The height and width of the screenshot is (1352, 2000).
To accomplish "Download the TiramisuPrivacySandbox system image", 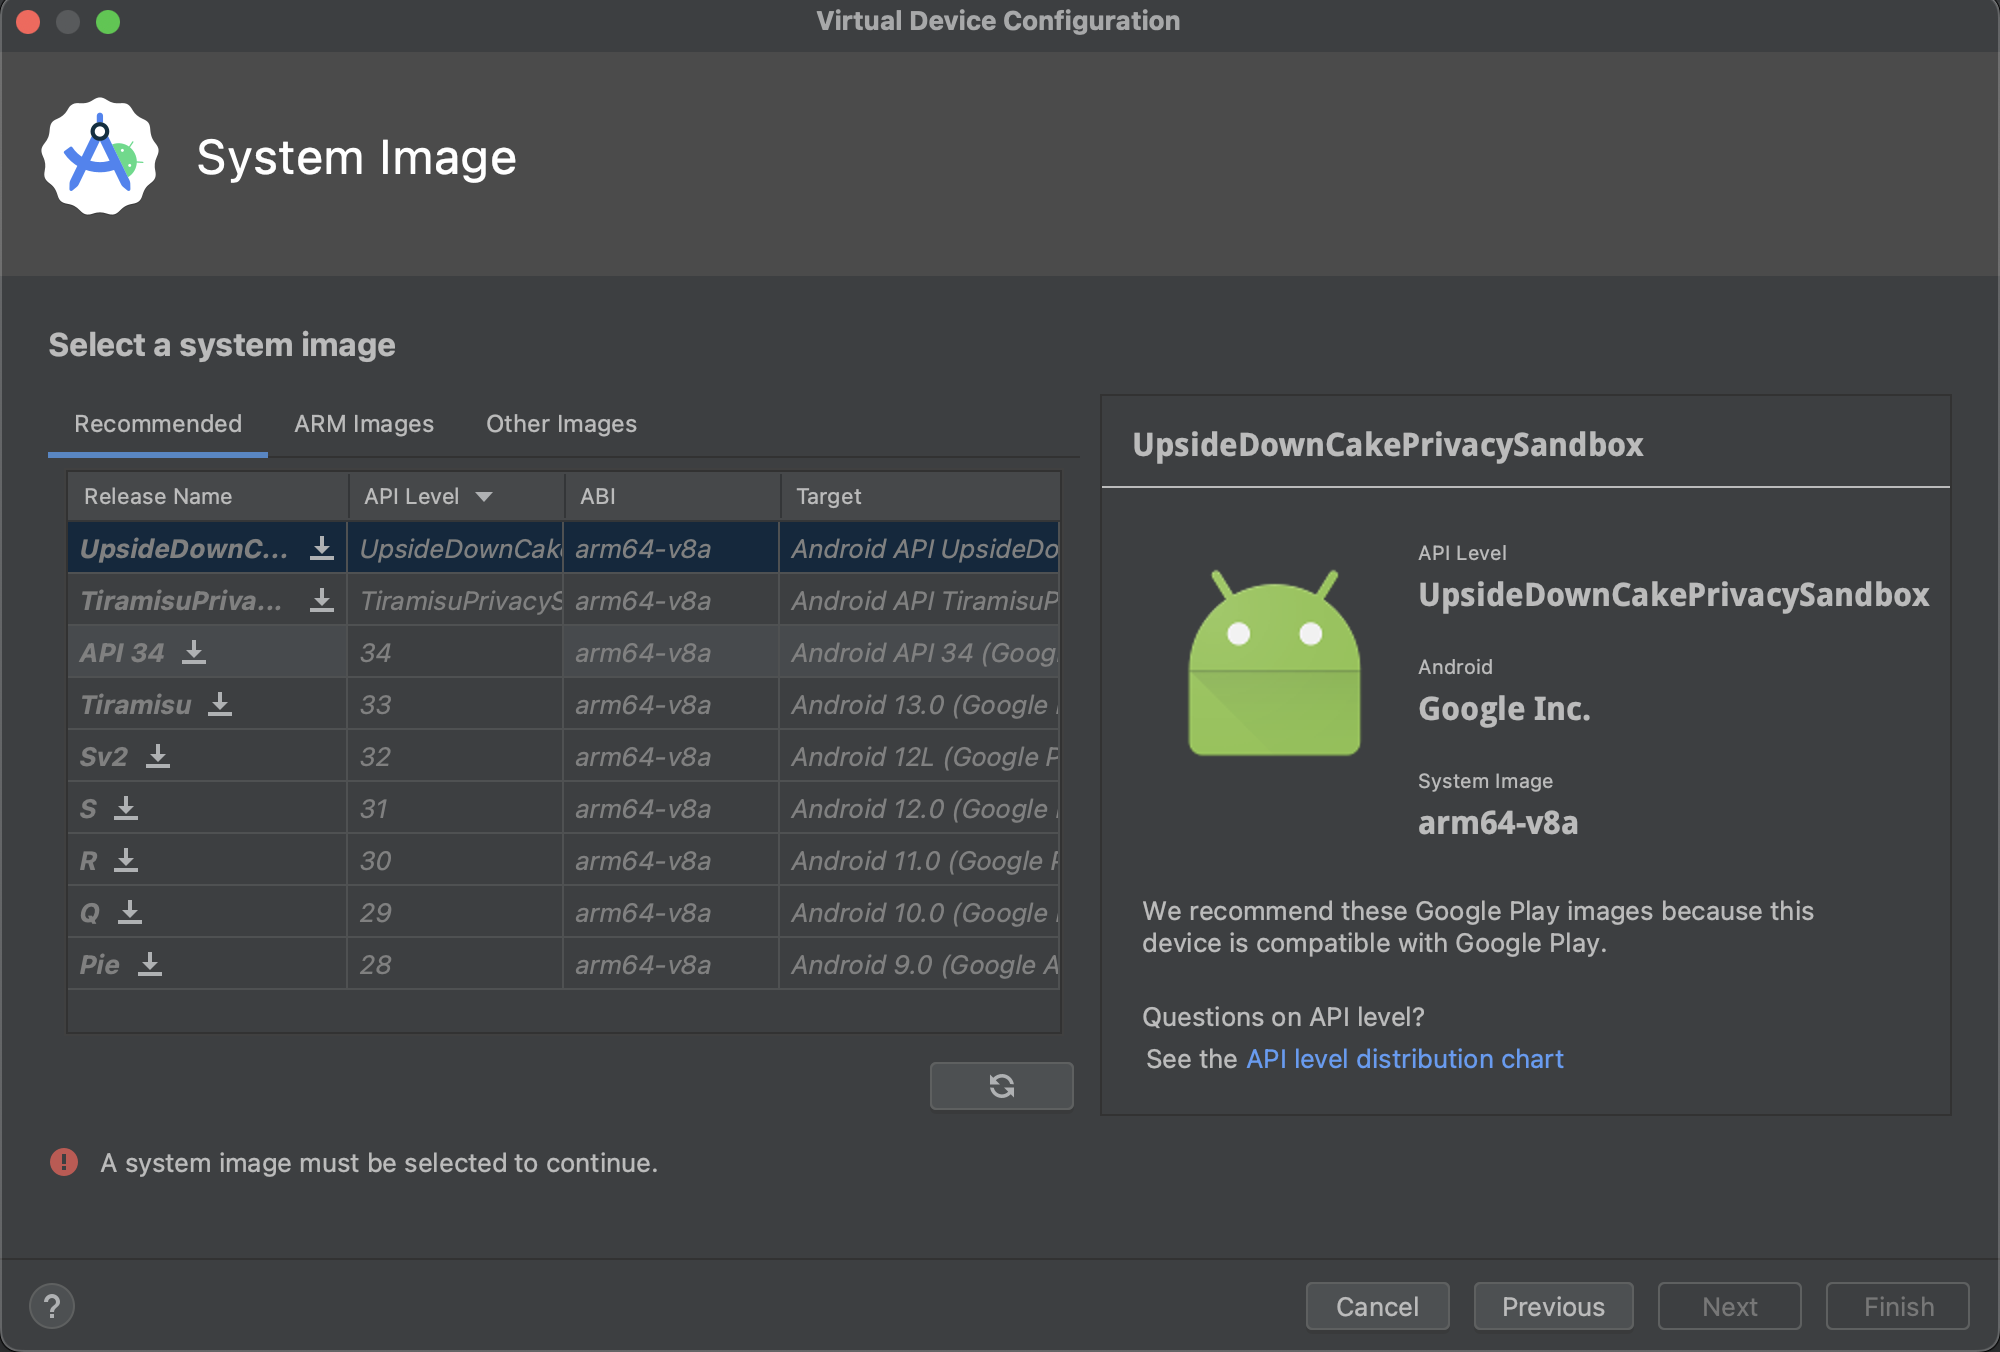I will [x=321, y=600].
